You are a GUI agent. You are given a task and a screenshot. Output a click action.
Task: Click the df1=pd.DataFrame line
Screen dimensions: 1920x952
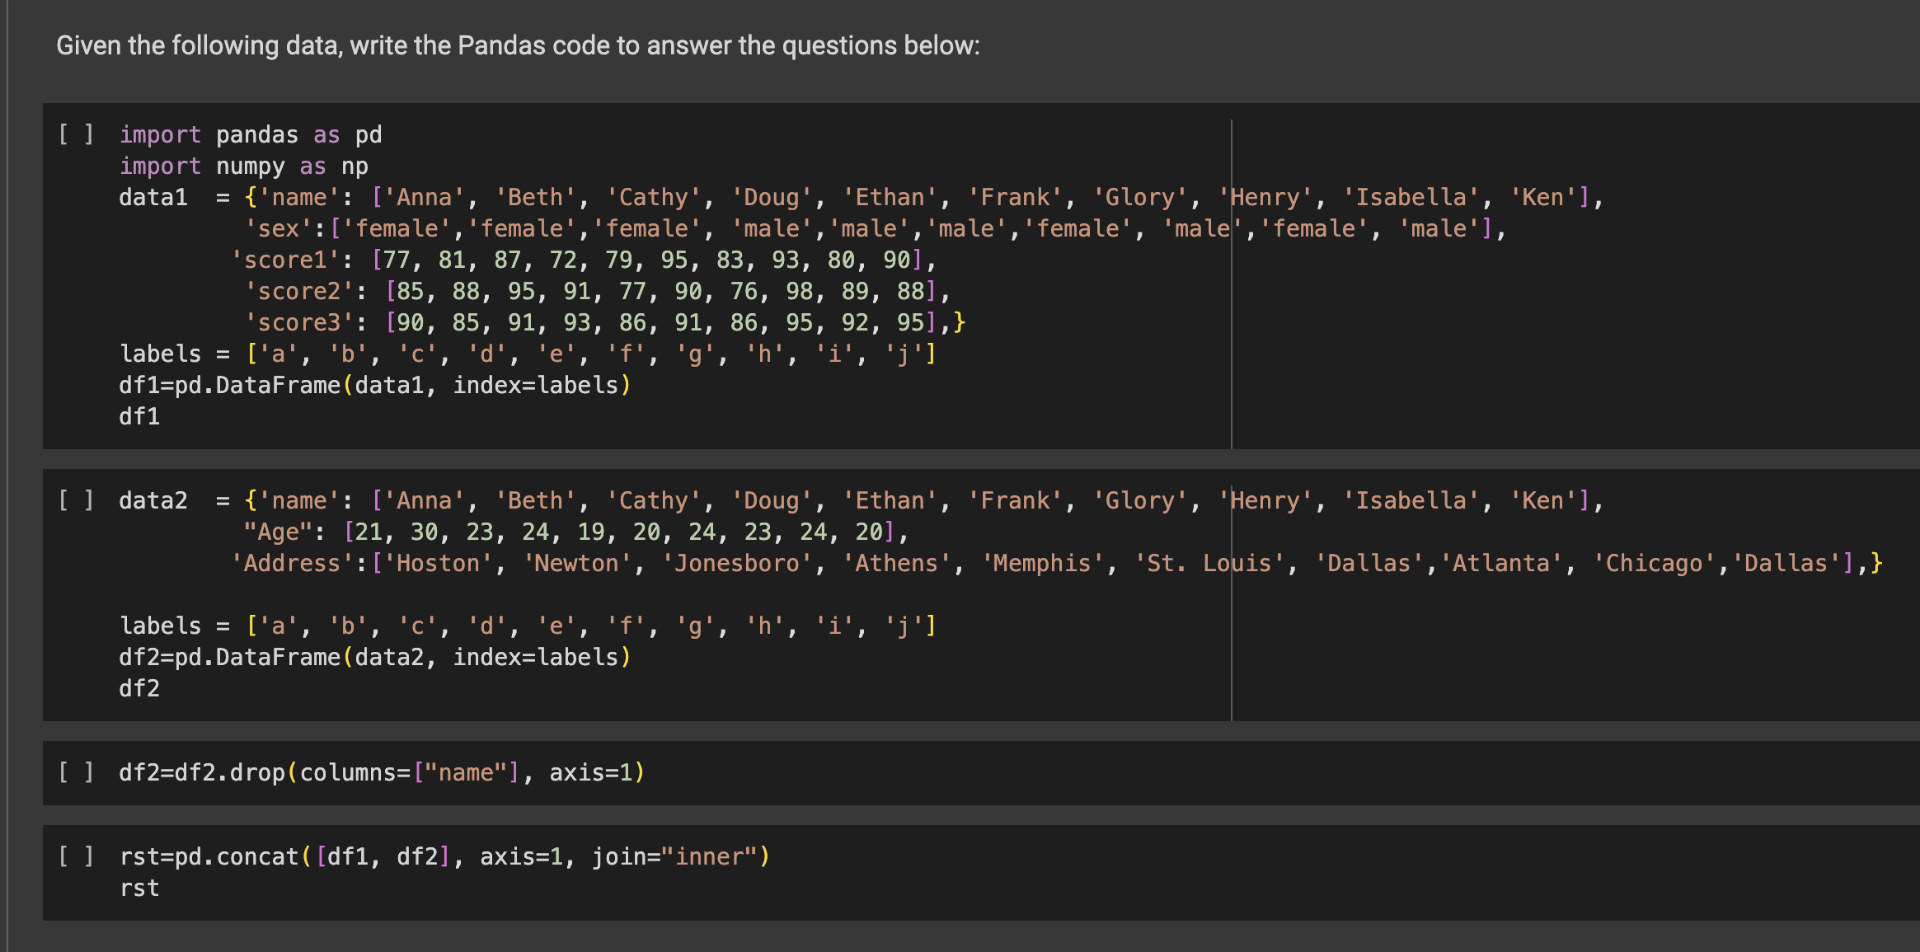[375, 384]
